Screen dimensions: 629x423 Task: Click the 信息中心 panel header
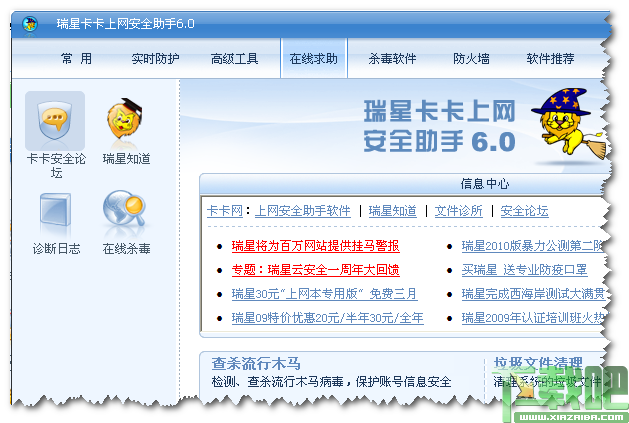pyautogui.click(x=485, y=184)
